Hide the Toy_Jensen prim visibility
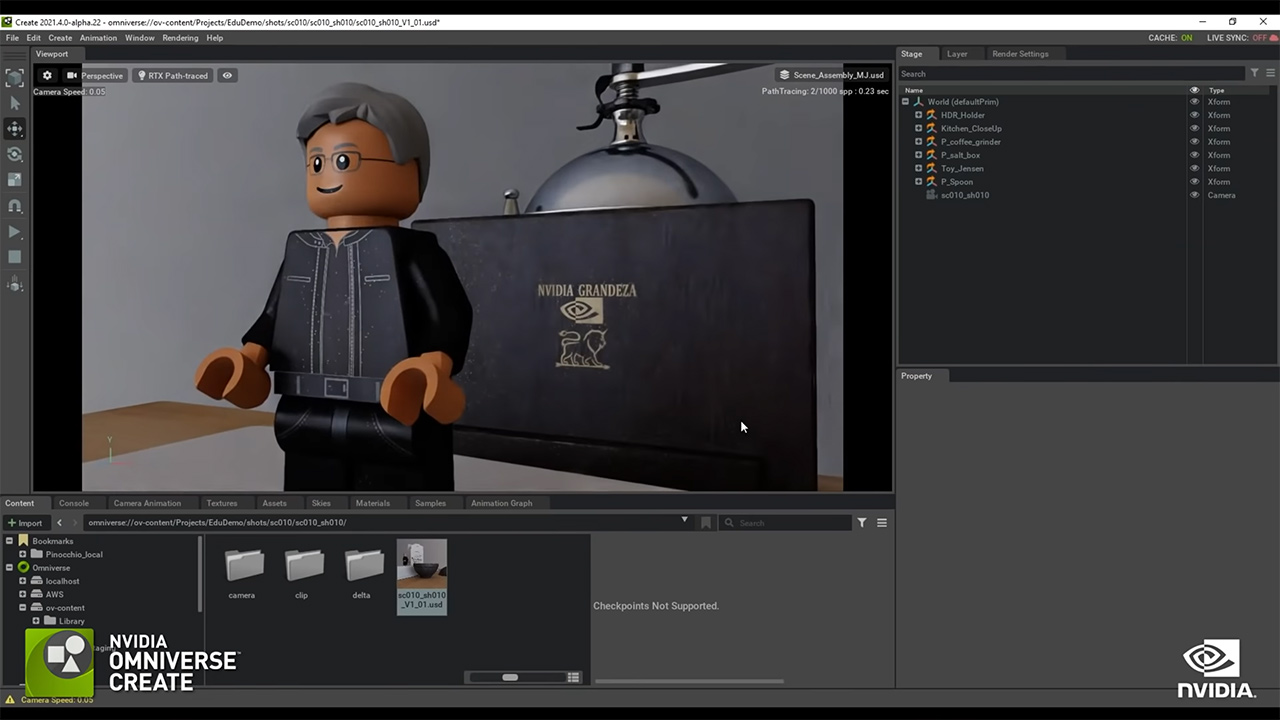The width and height of the screenshot is (1280, 720). [1194, 168]
